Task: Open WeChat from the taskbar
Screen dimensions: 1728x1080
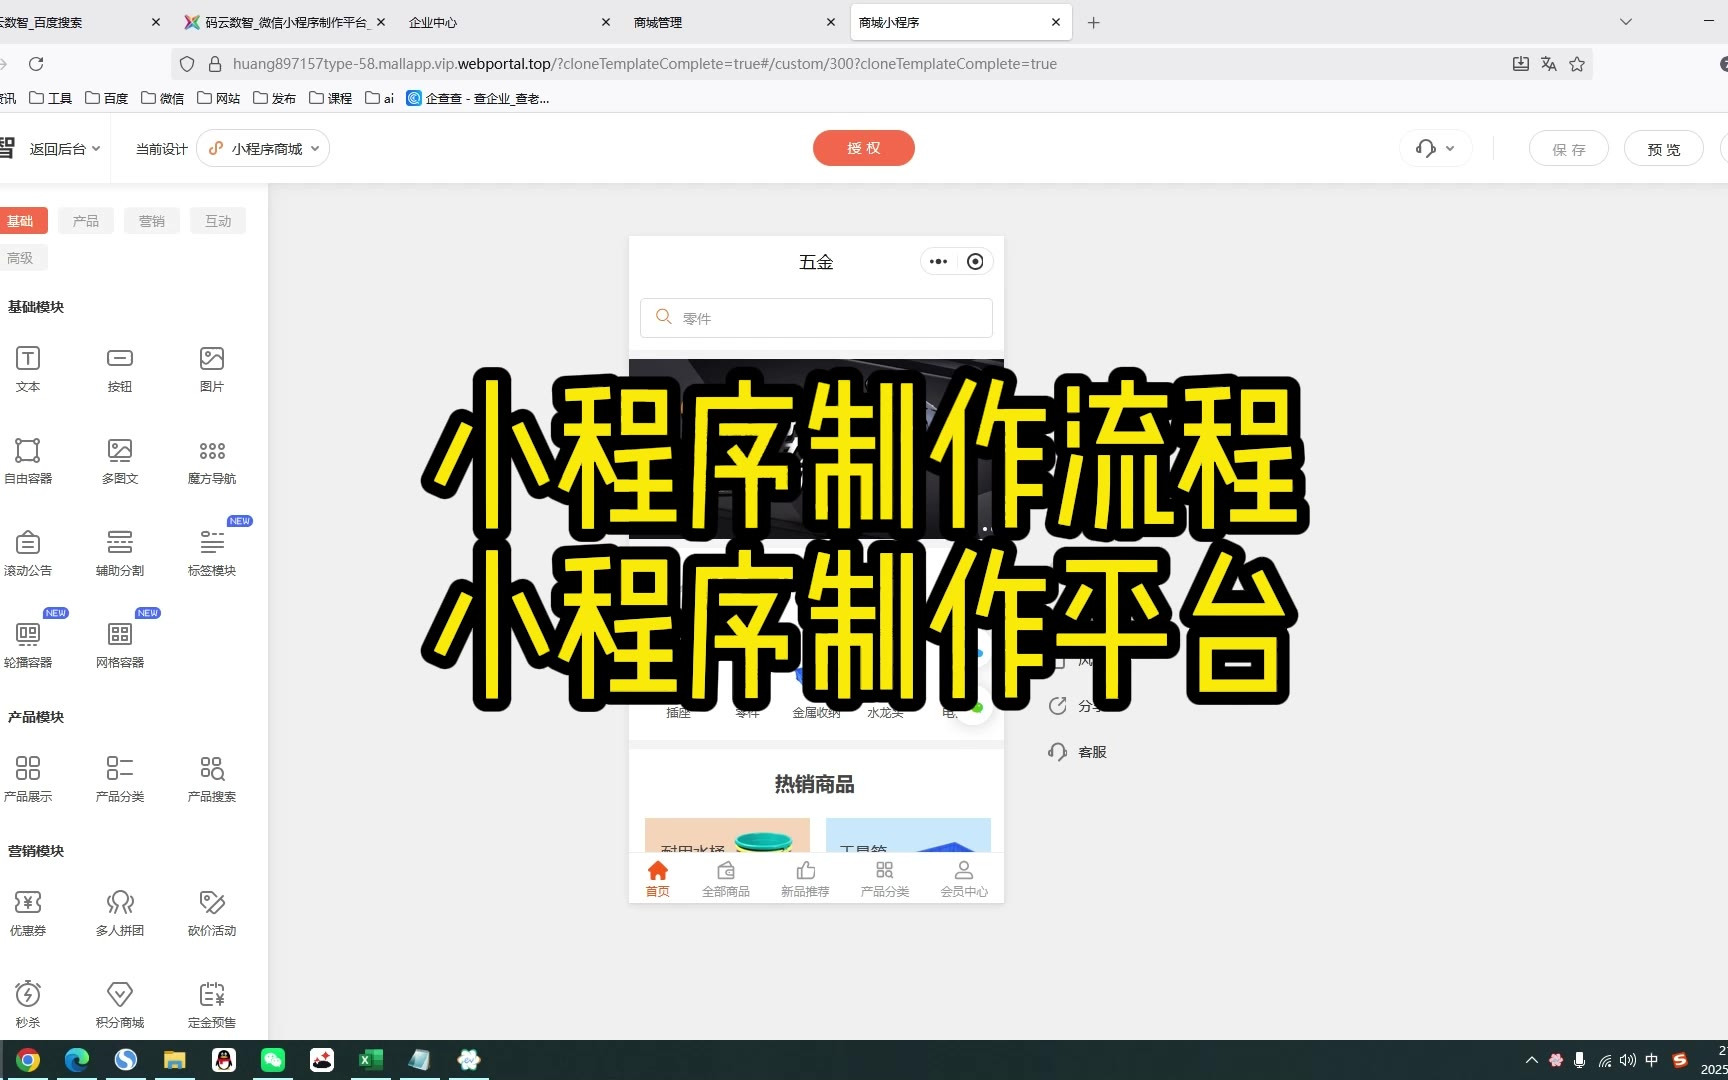Action: pyautogui.click(x=273, y=1060)
